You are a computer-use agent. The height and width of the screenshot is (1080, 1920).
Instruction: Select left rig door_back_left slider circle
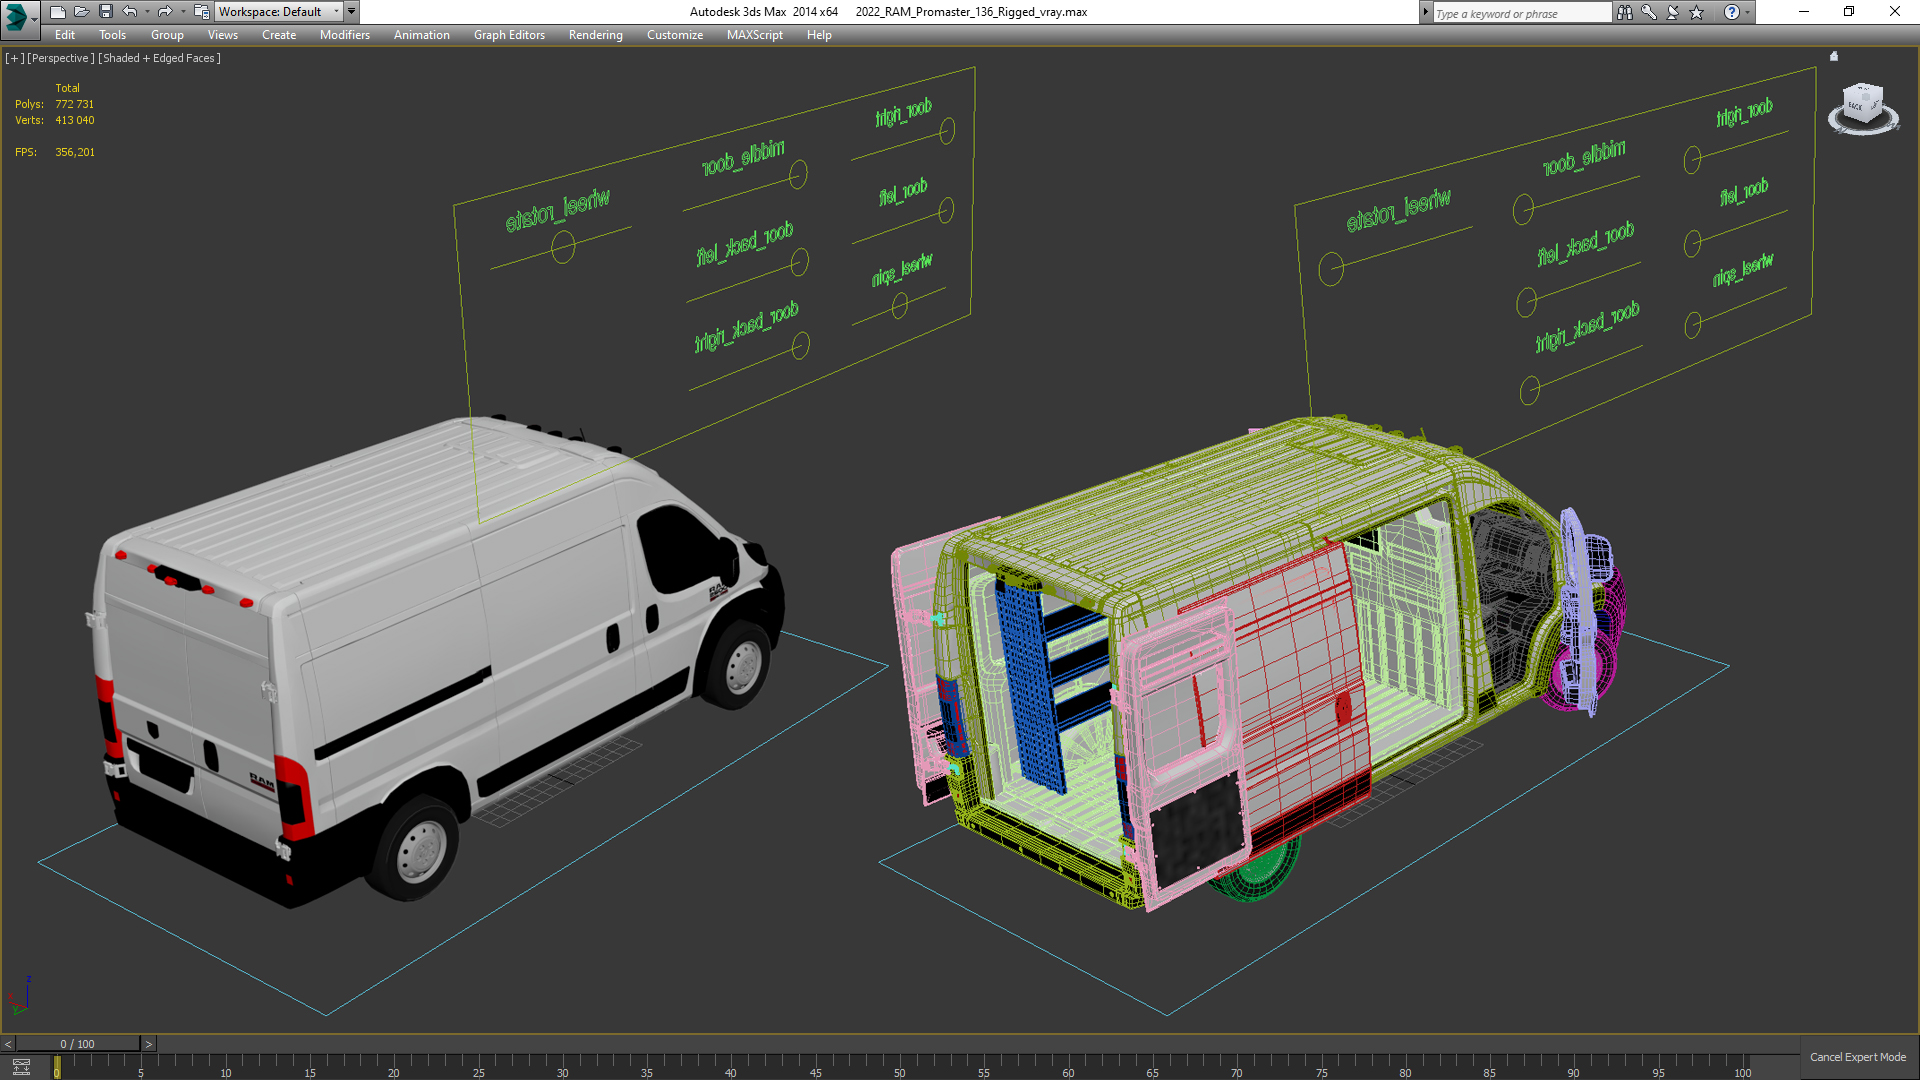[x=799, y=262]
